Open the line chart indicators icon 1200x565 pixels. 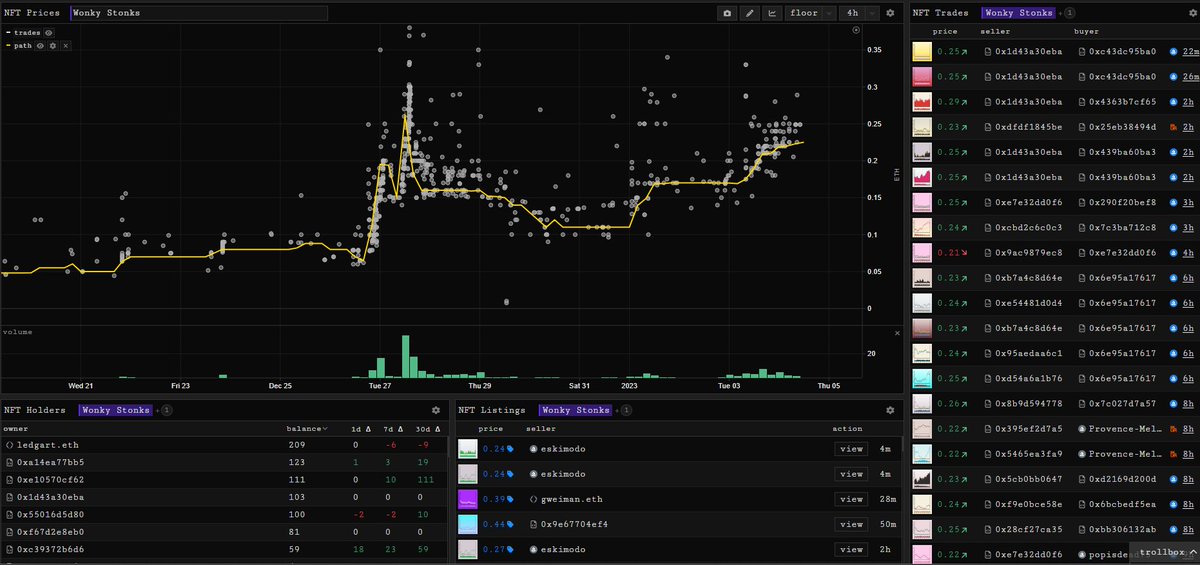click(772, 13)
